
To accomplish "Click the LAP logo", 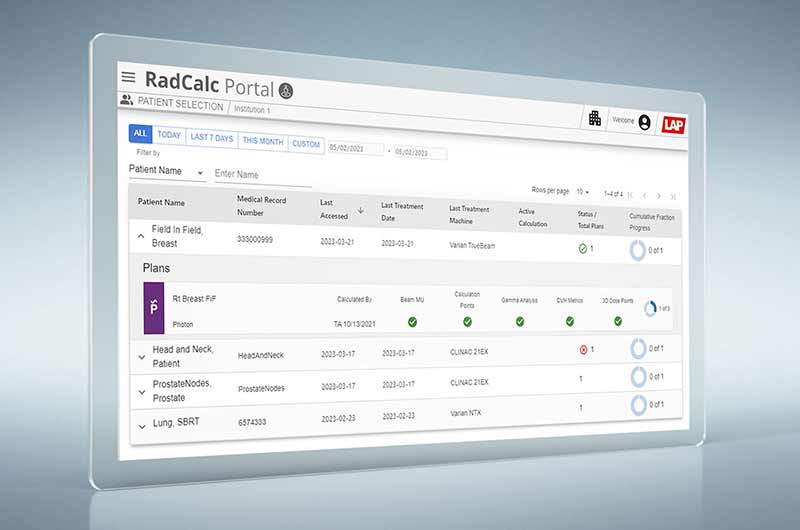I will 673,125.
